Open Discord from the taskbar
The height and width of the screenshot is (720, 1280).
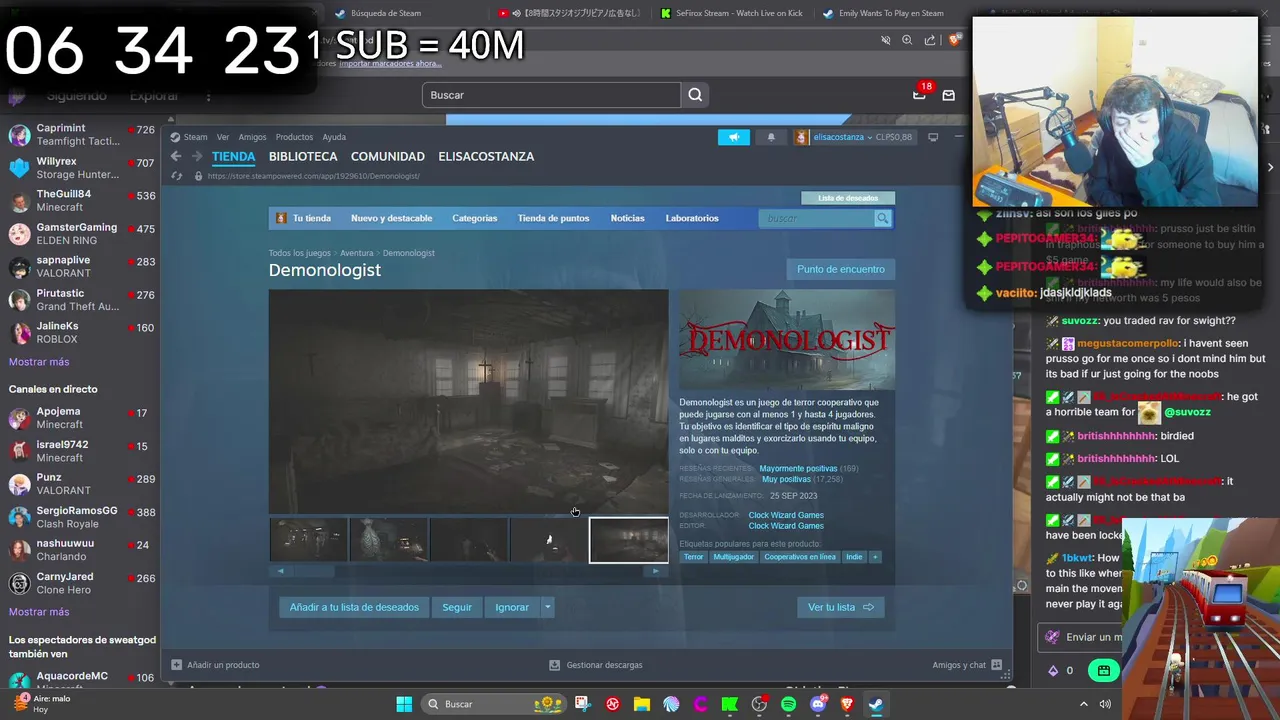point(818,704)
